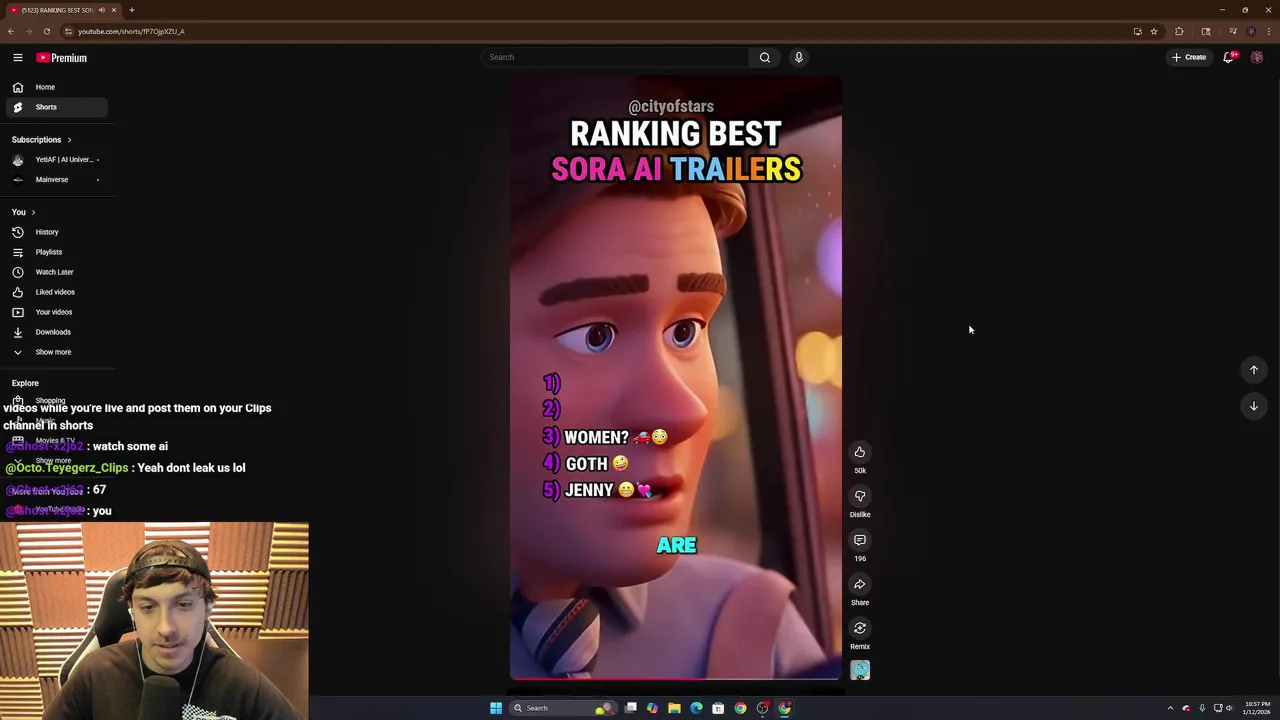The image size is (1280, 720).
Task: Open Task View on the taskbar
Action: [631, 708]
